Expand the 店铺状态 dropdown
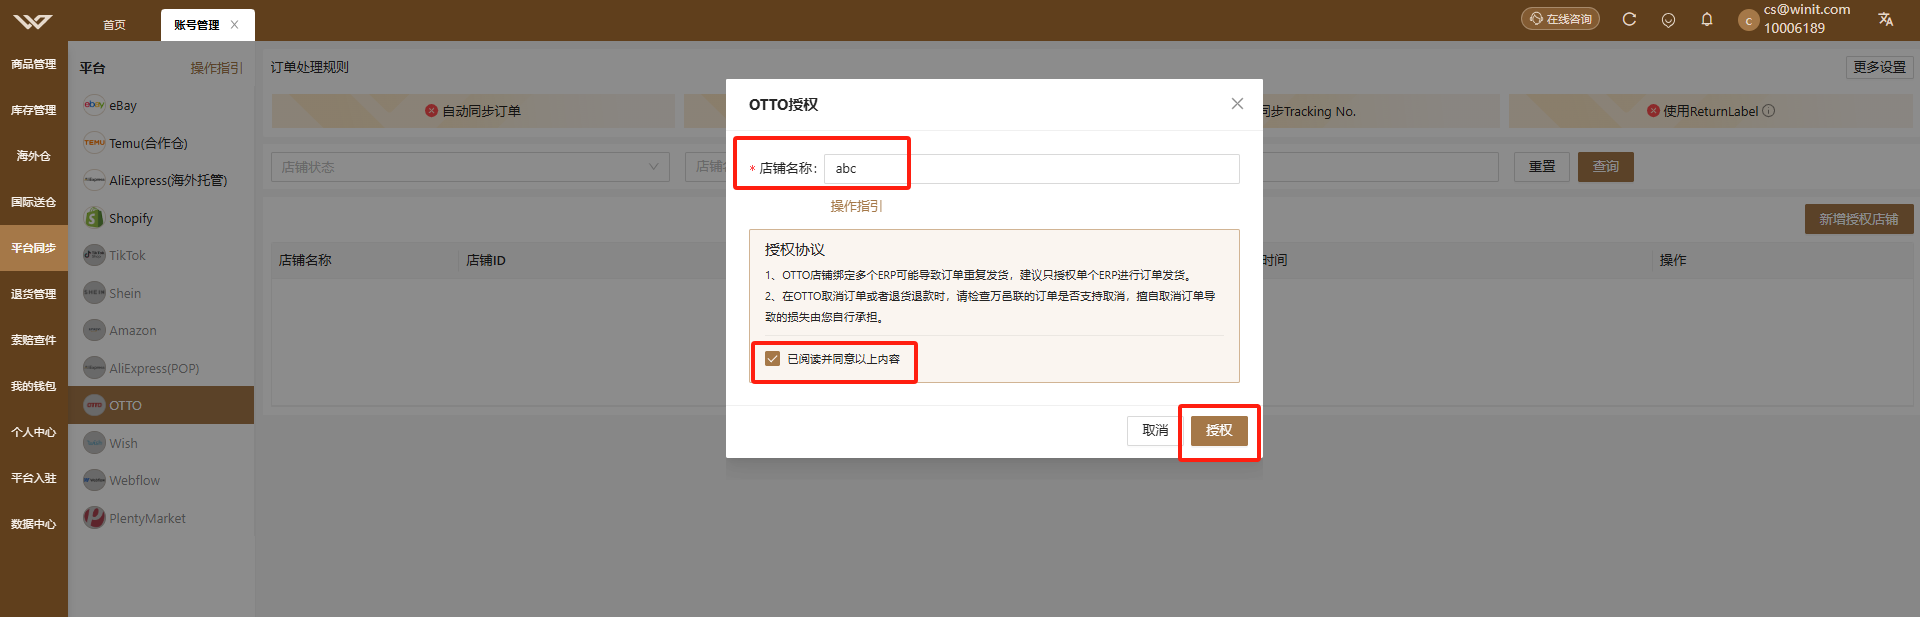 [470, 167]
